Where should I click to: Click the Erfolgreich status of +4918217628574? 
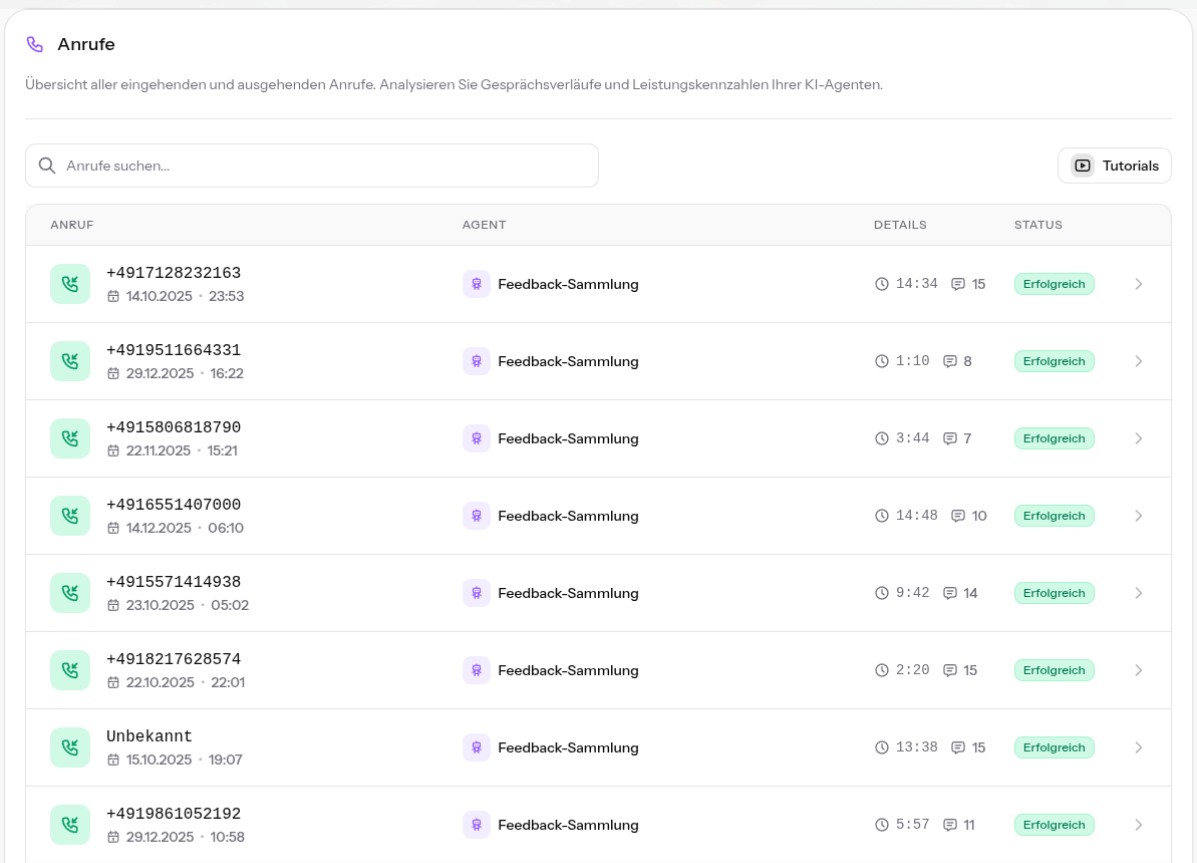(1054, 671)
